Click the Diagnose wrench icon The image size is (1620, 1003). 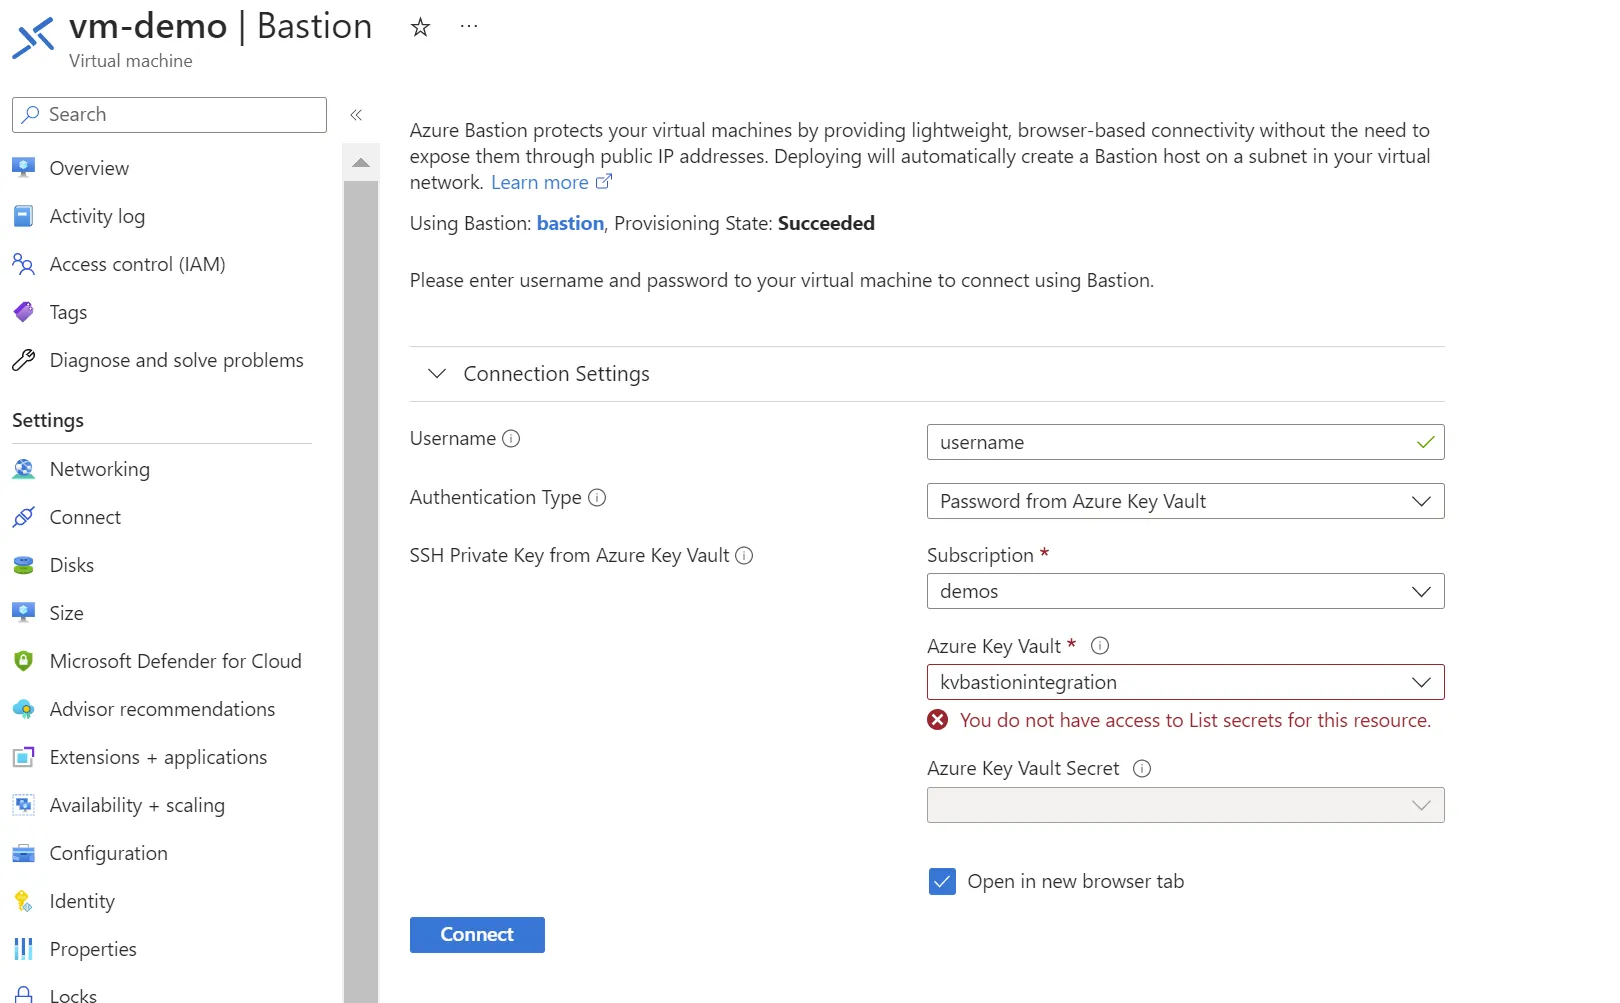pyautogui.click(x=23, y=360)
